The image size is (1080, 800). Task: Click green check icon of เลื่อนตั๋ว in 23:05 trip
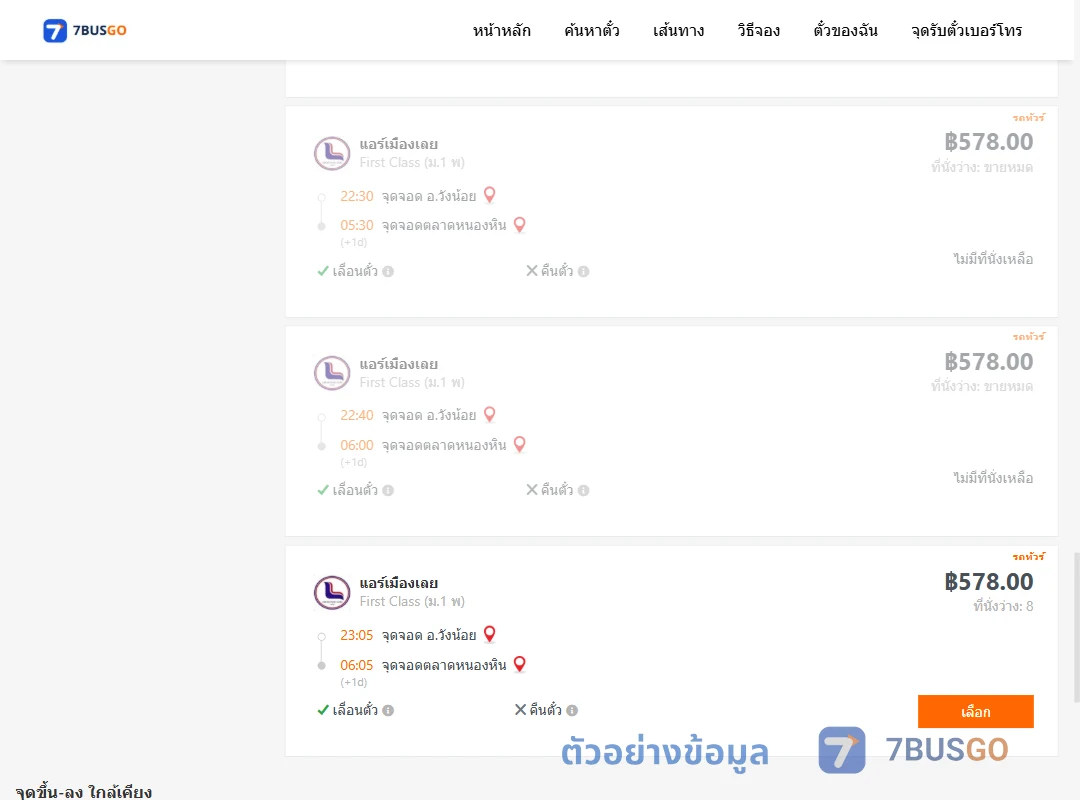(323, 710)
